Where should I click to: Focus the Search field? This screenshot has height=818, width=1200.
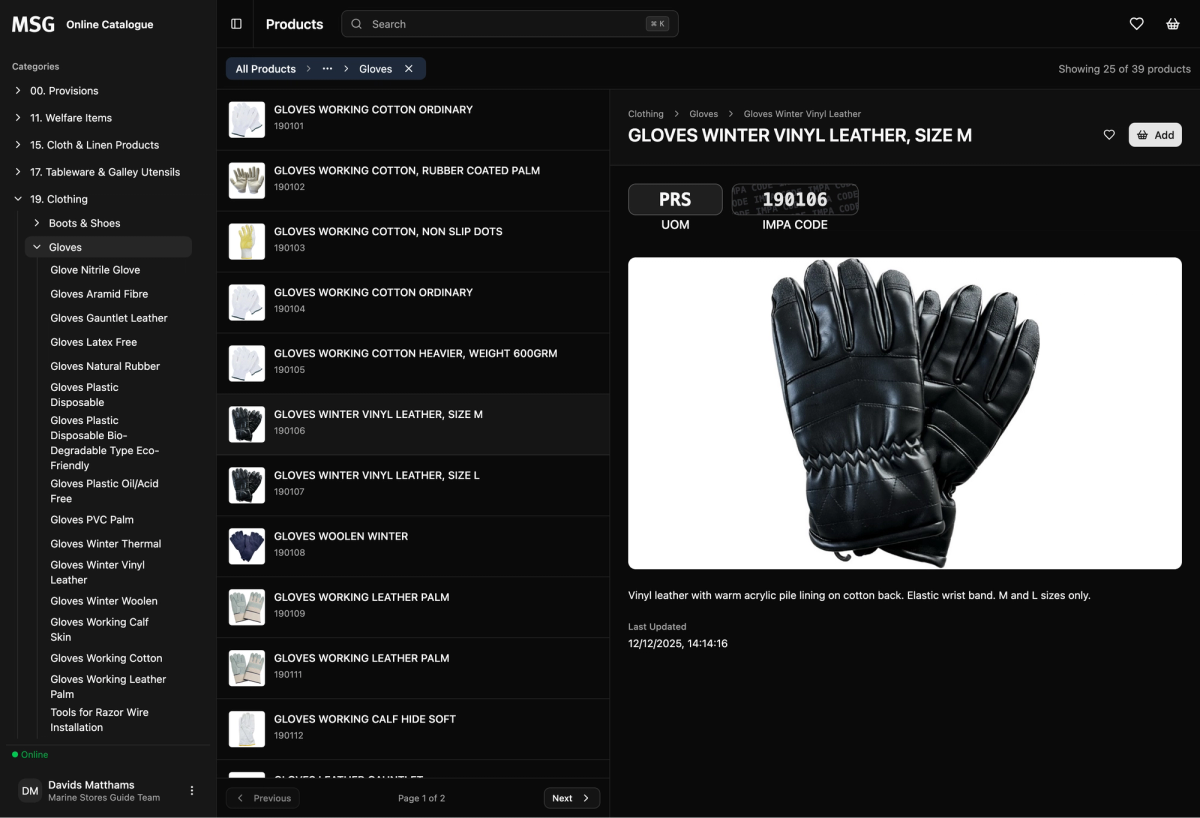point(510,24)
